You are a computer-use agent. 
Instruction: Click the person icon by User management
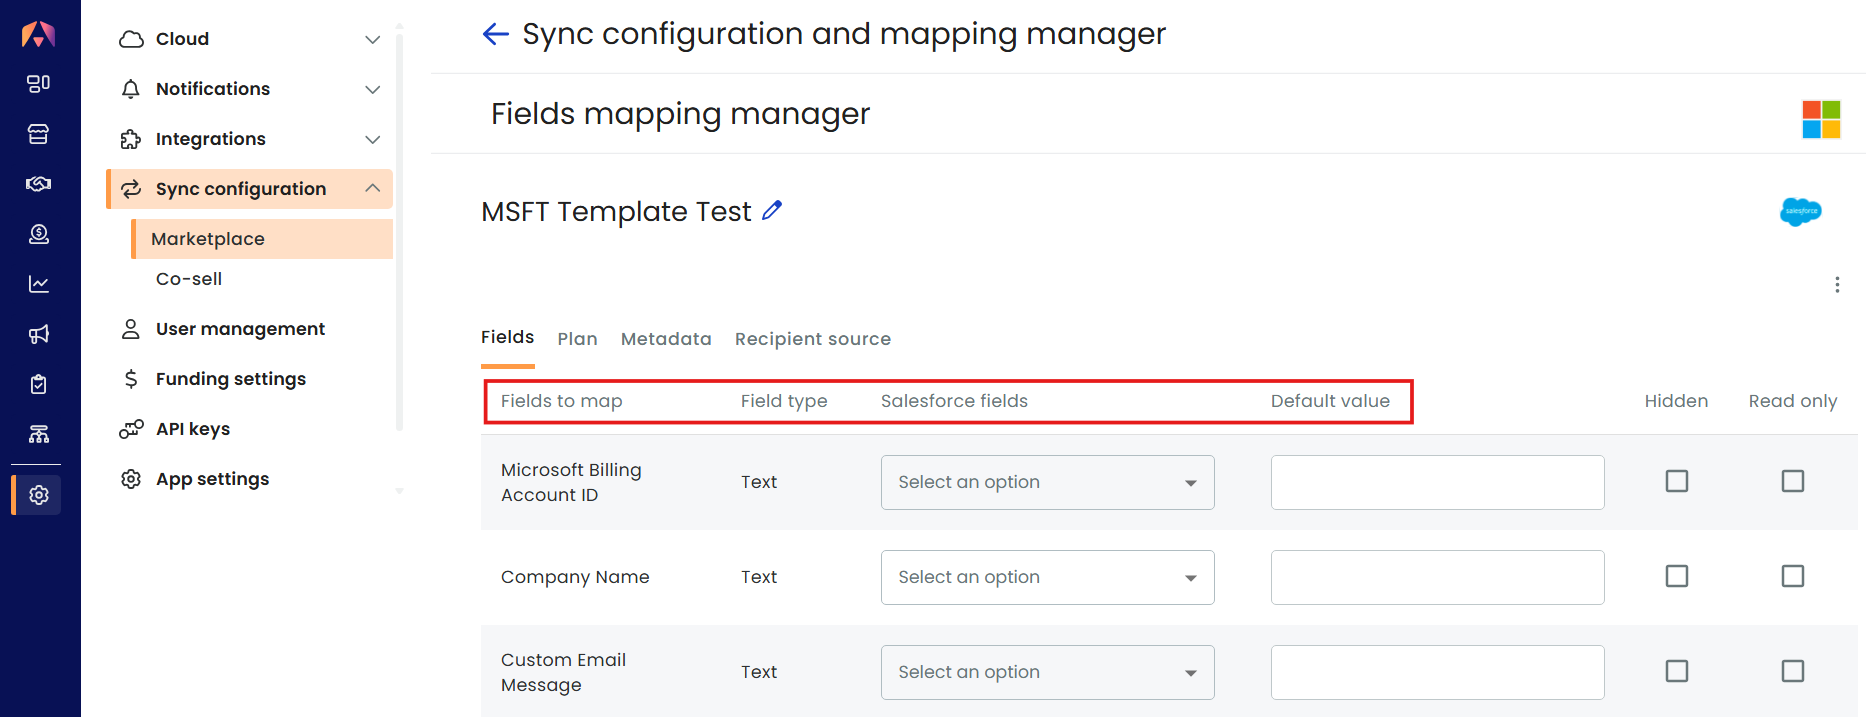131,329
